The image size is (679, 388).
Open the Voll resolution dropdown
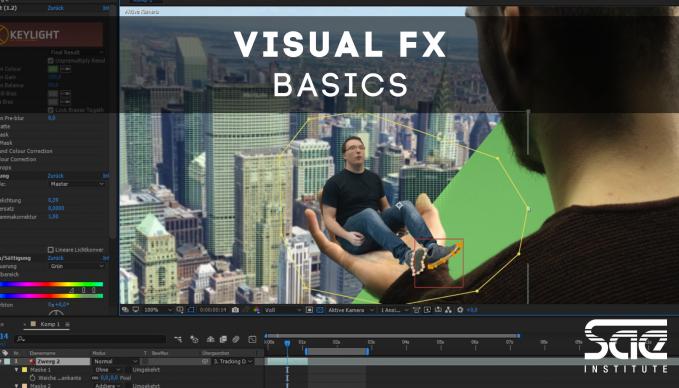pyautogui.click(x=282, y=310)
